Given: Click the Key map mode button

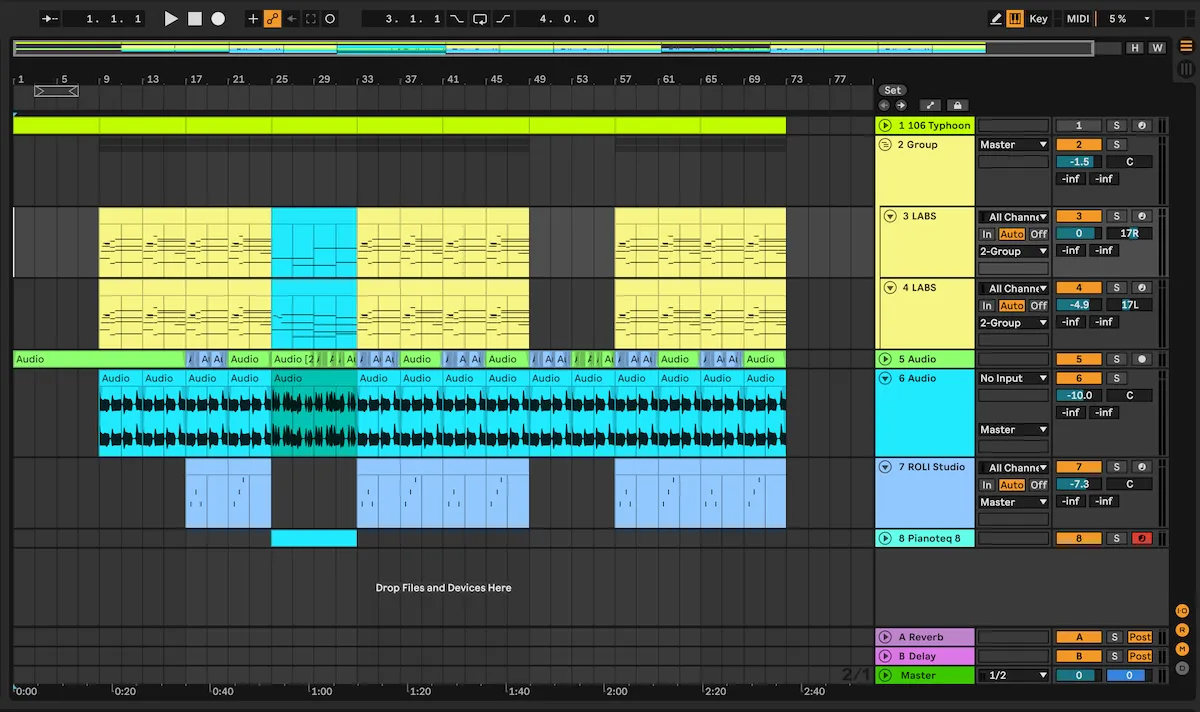Looking at the screenshot, I should (x=1039, y=18).
